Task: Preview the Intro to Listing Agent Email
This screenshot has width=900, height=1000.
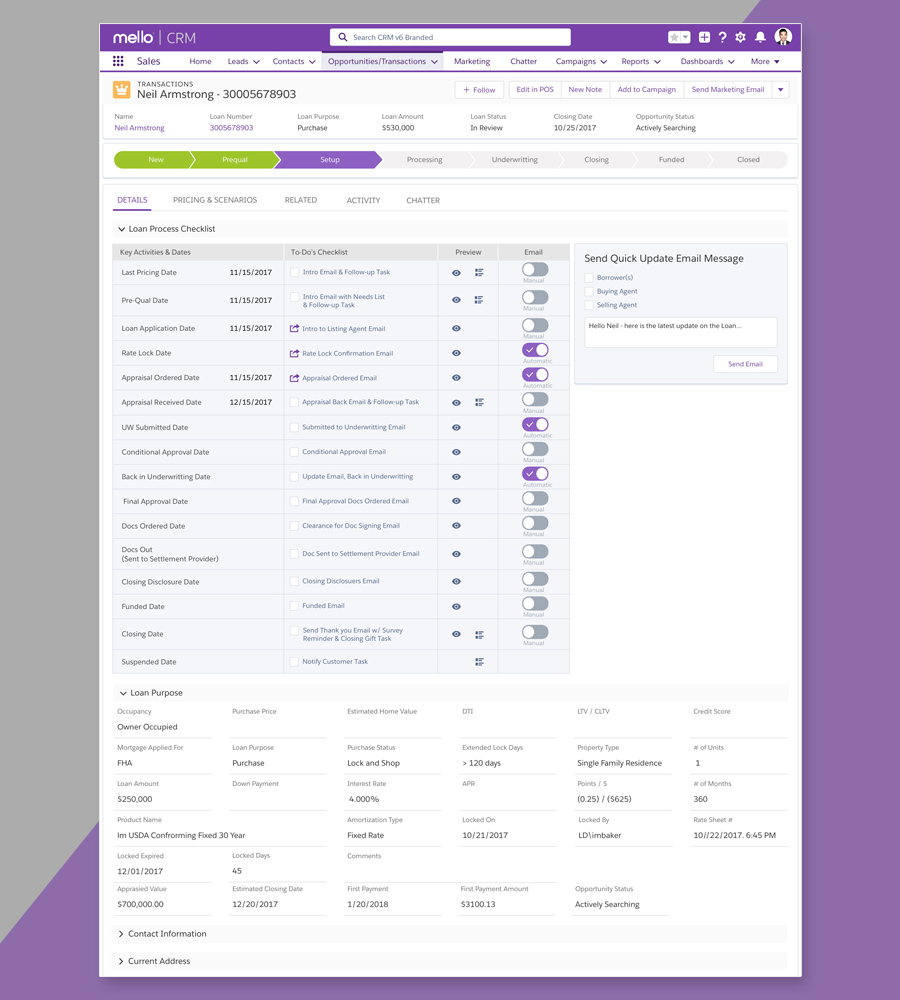Action: click(456, 328)
